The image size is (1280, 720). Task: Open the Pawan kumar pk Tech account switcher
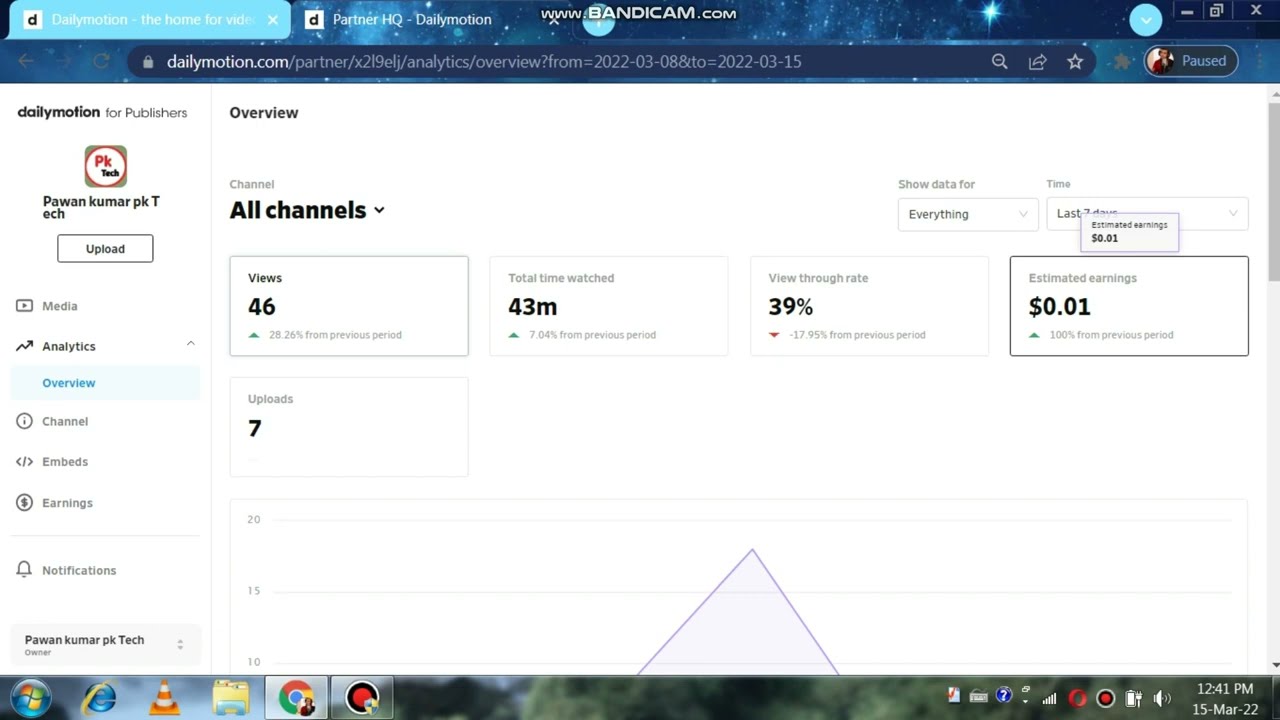105,645
